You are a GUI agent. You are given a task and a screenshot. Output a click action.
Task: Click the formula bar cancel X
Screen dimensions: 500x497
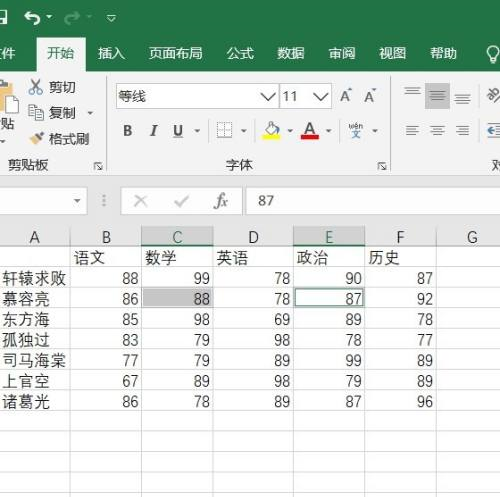(140, 201)
